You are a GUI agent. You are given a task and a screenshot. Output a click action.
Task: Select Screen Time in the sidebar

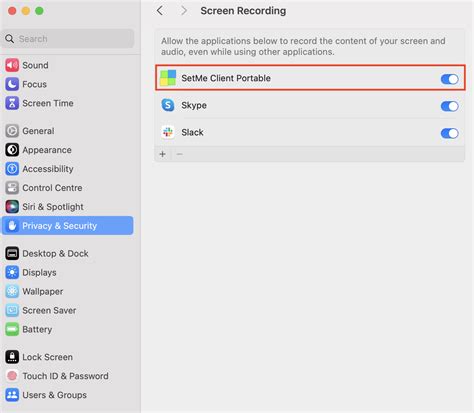click(68, 103)
